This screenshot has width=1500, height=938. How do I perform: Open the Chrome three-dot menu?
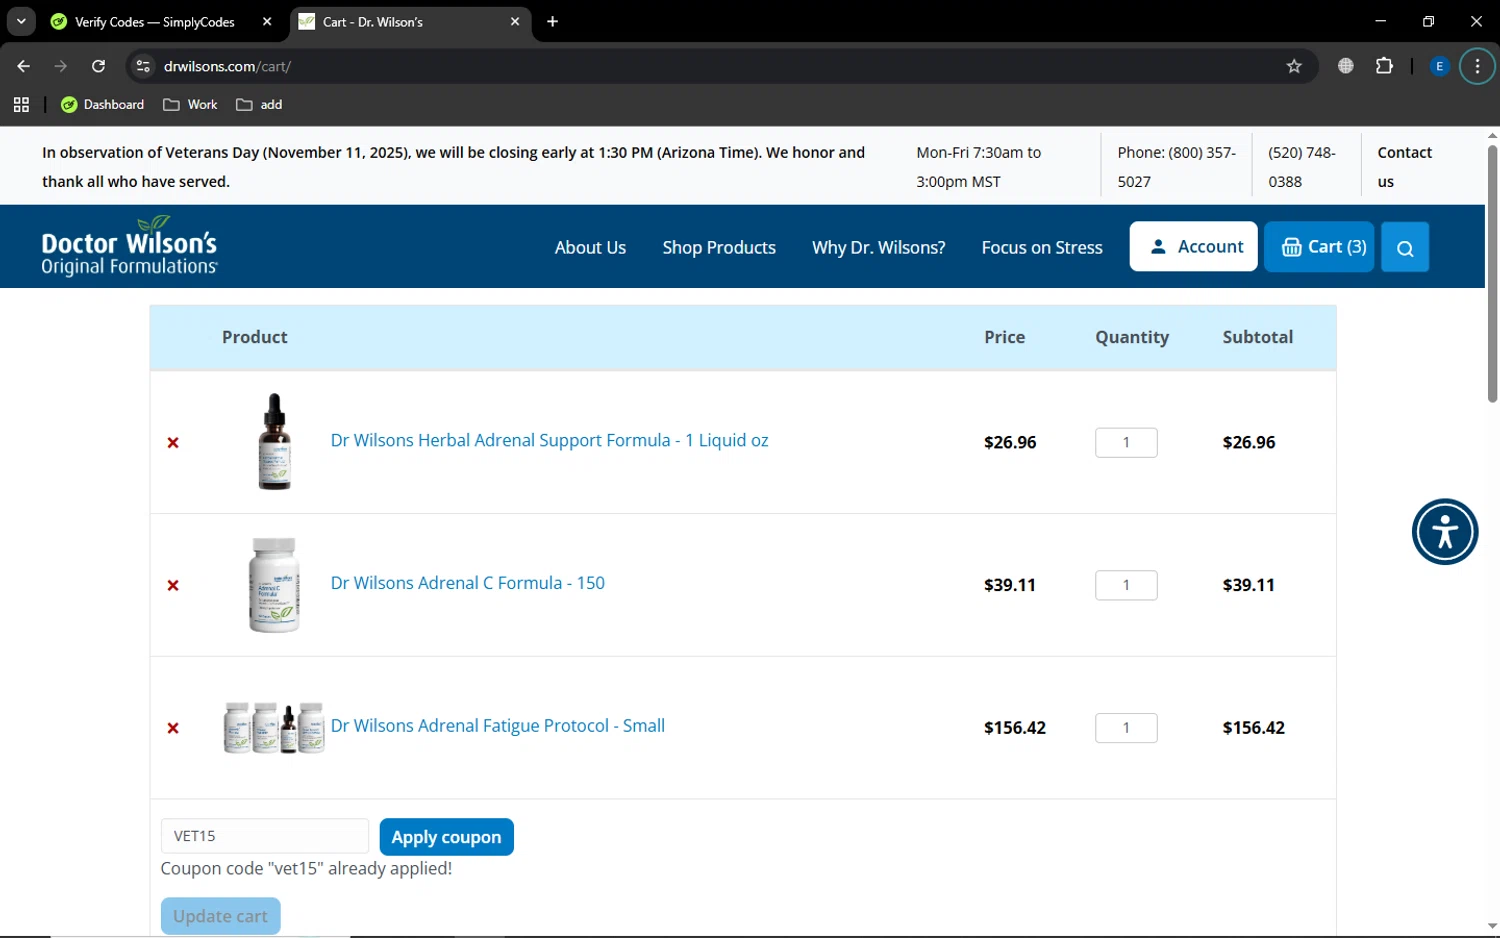click(1477, 66)
